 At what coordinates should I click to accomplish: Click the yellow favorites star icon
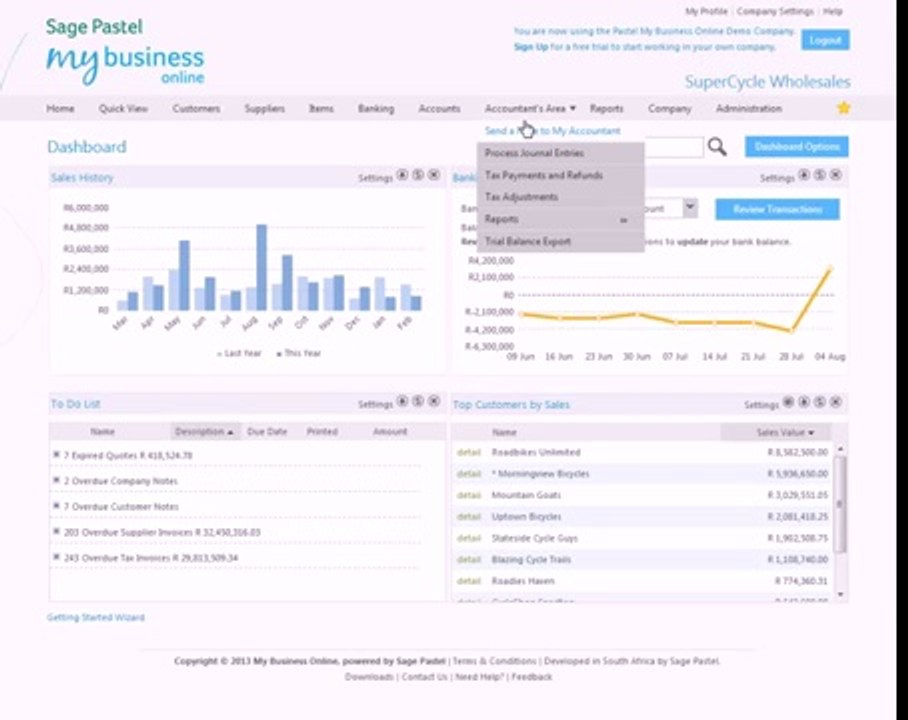844,108
